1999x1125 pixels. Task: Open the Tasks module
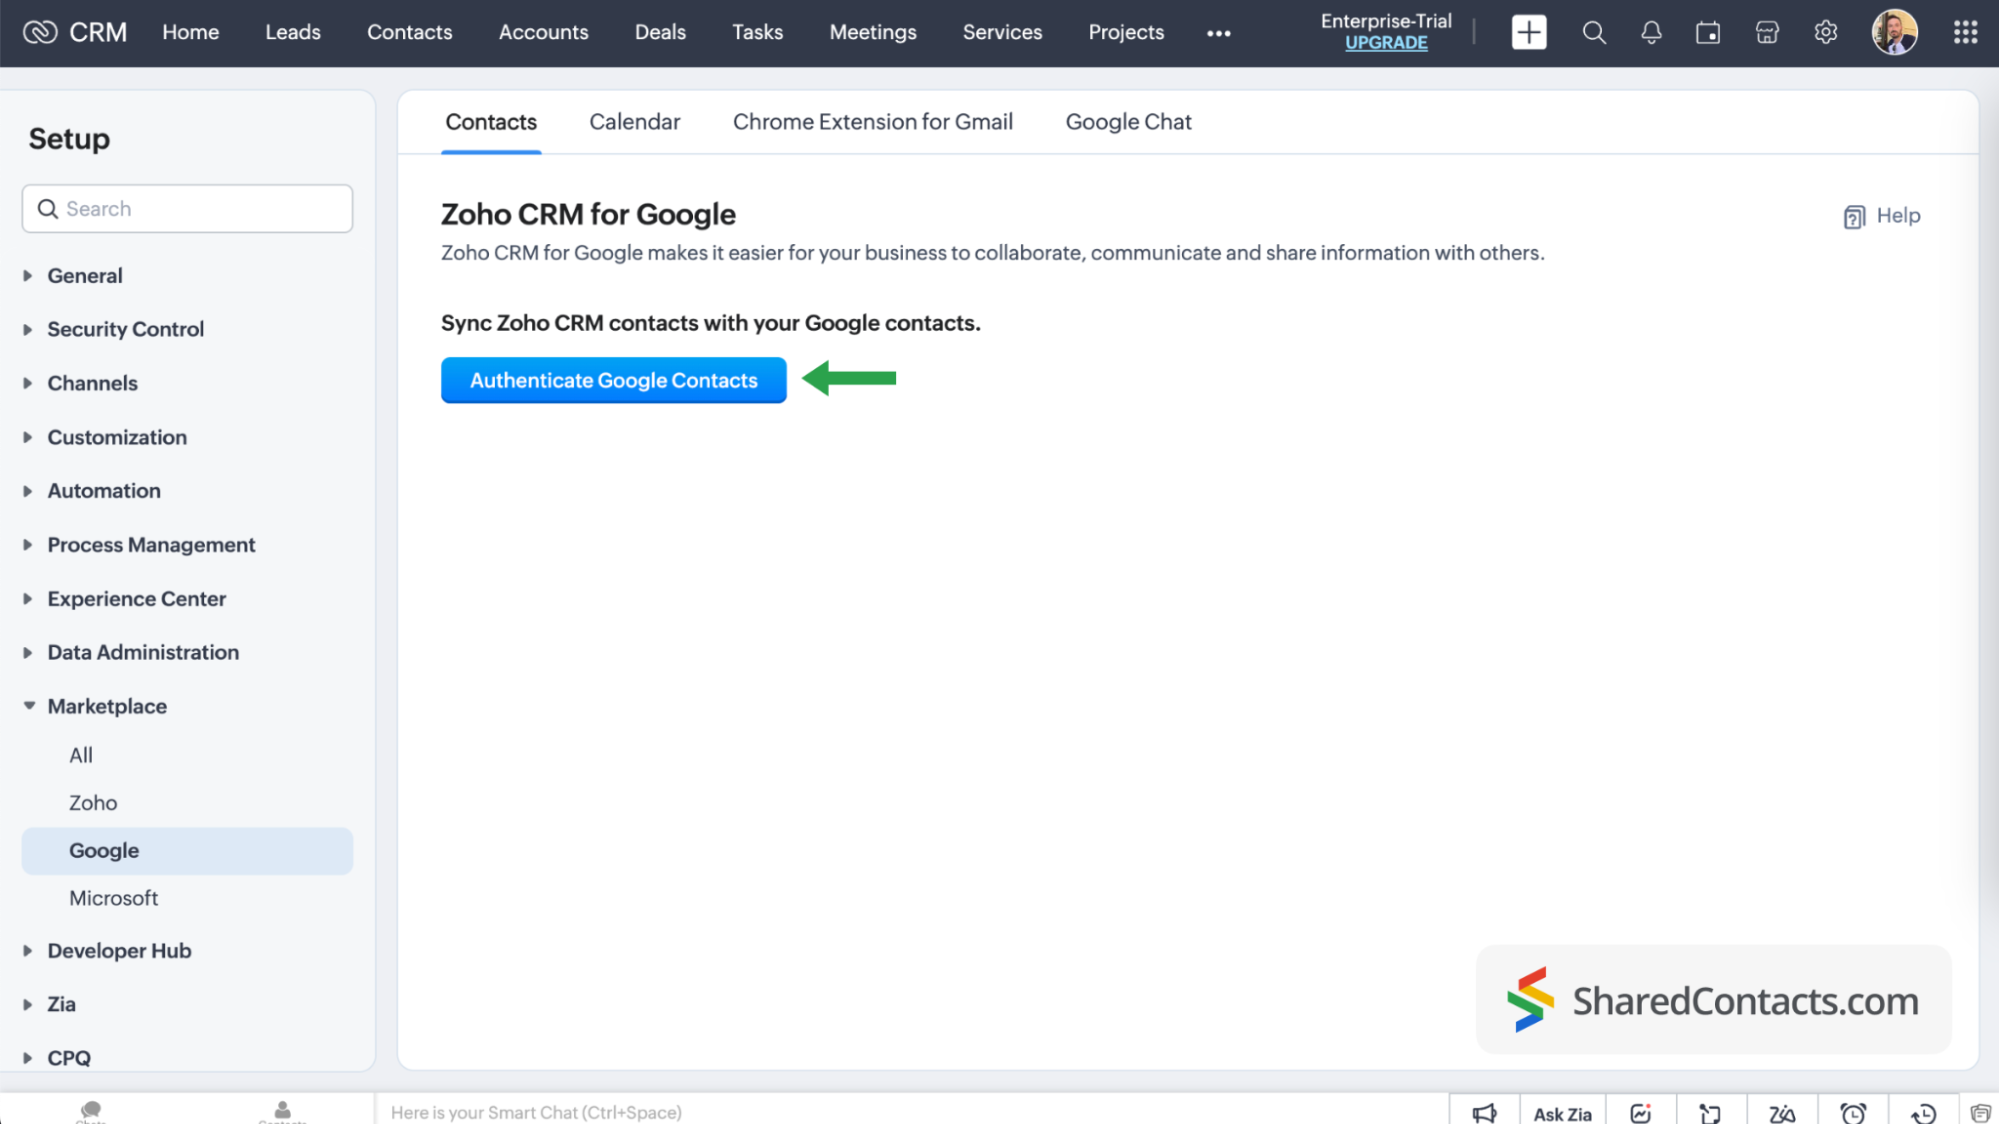[757, 32]
